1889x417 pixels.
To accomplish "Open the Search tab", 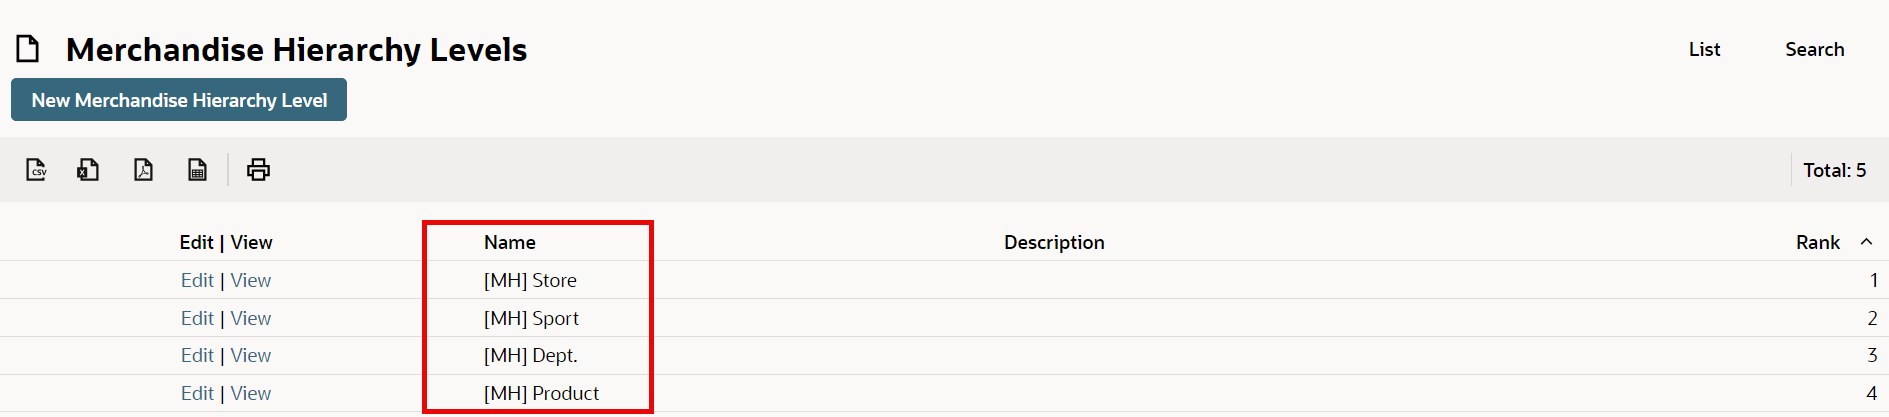I will (x=1814, y=49).
